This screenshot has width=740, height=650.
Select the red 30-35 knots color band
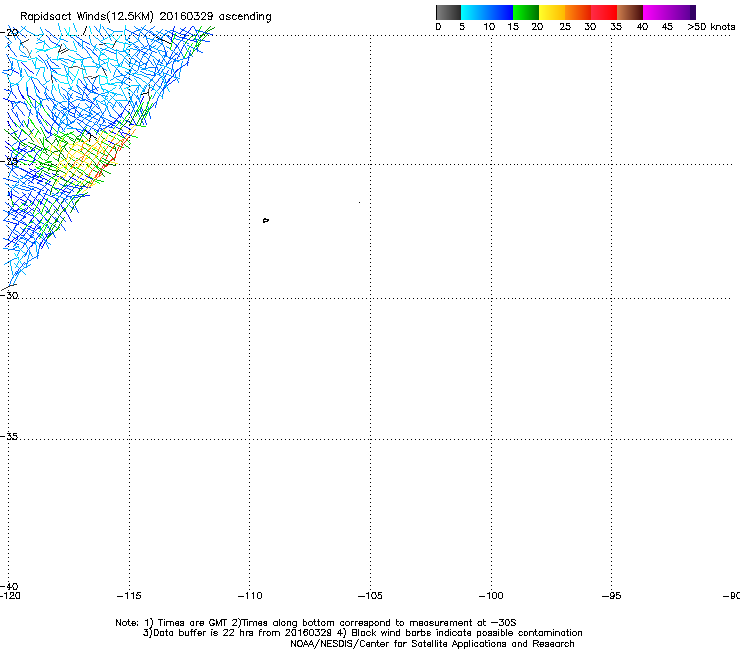pyautogui.click(x=604, y=12)
